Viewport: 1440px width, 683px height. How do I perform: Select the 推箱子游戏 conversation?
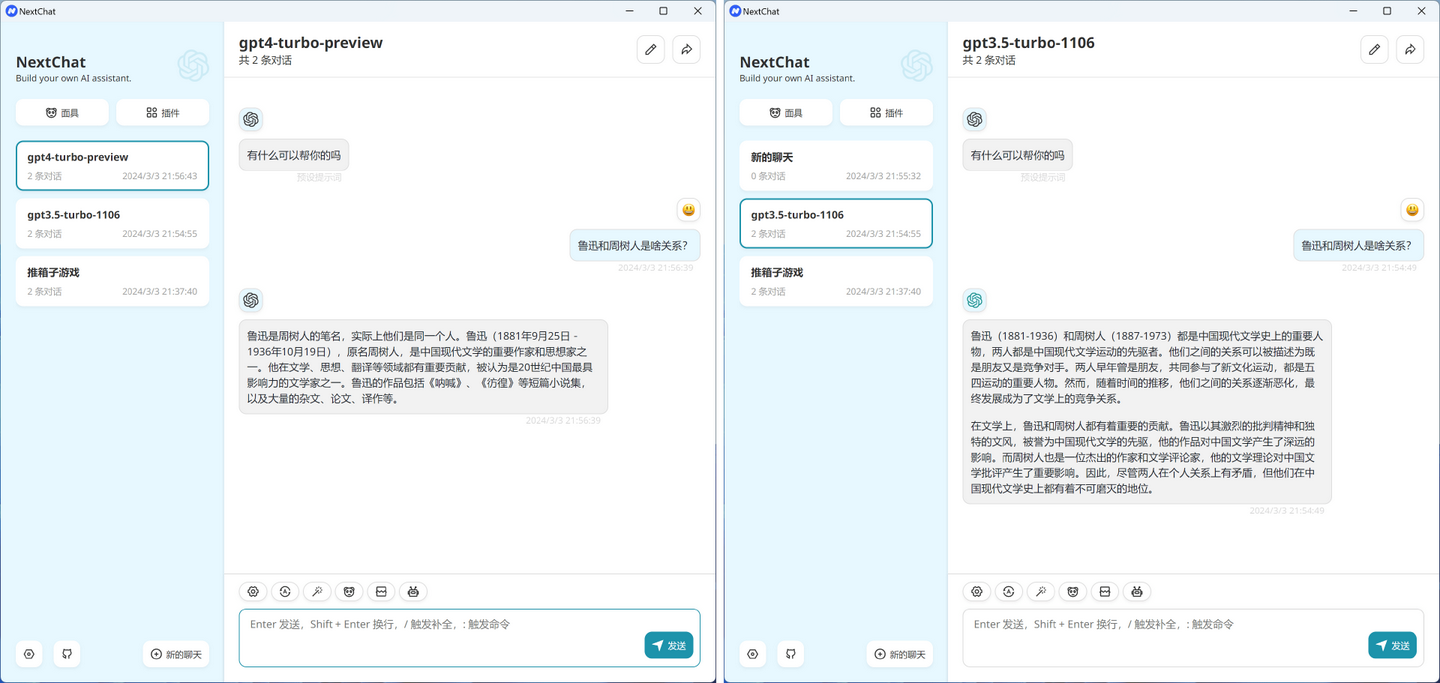(x=112, y=281)
